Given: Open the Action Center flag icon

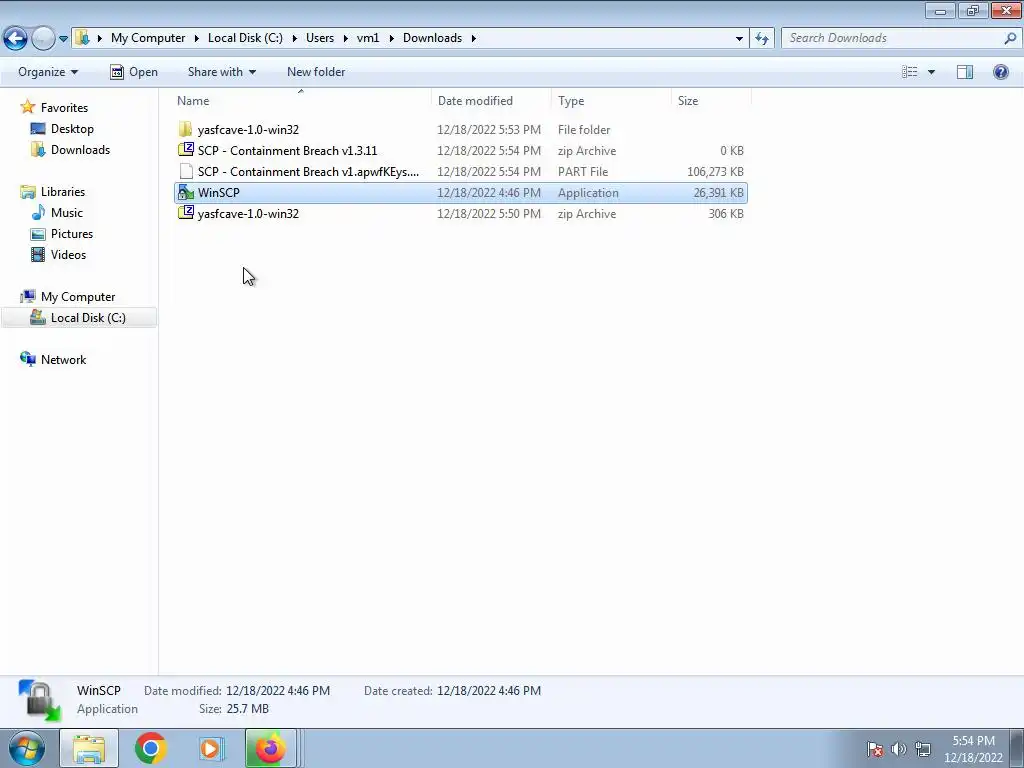Looking at the screenshot, I should 874,749.
